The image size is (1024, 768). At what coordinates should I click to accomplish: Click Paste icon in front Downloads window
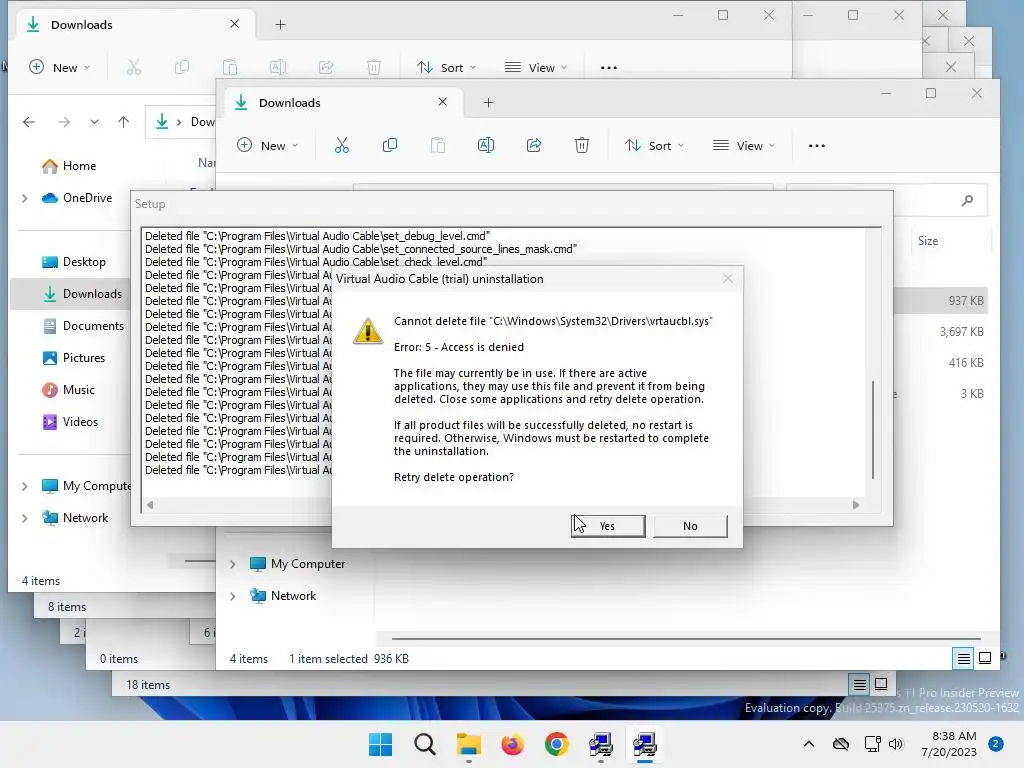click(438, 146)
